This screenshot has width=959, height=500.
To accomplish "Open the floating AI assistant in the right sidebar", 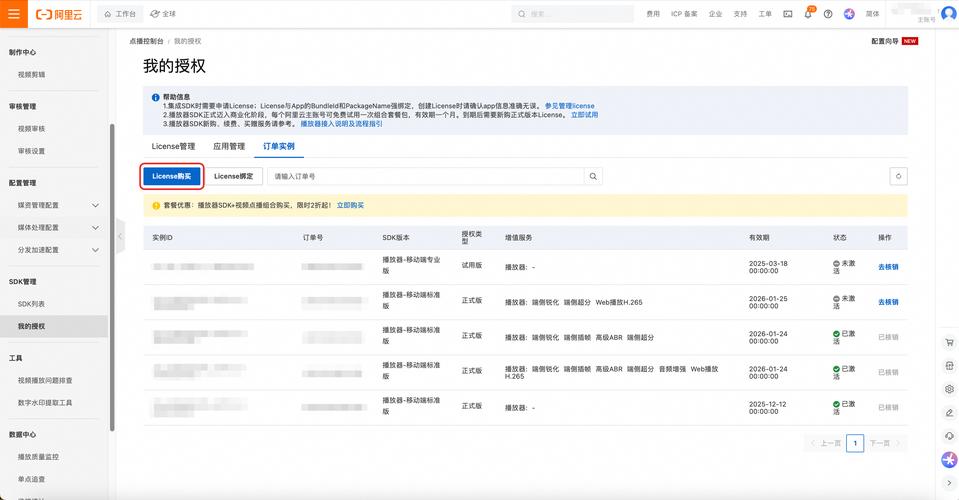I will (949, 460).
